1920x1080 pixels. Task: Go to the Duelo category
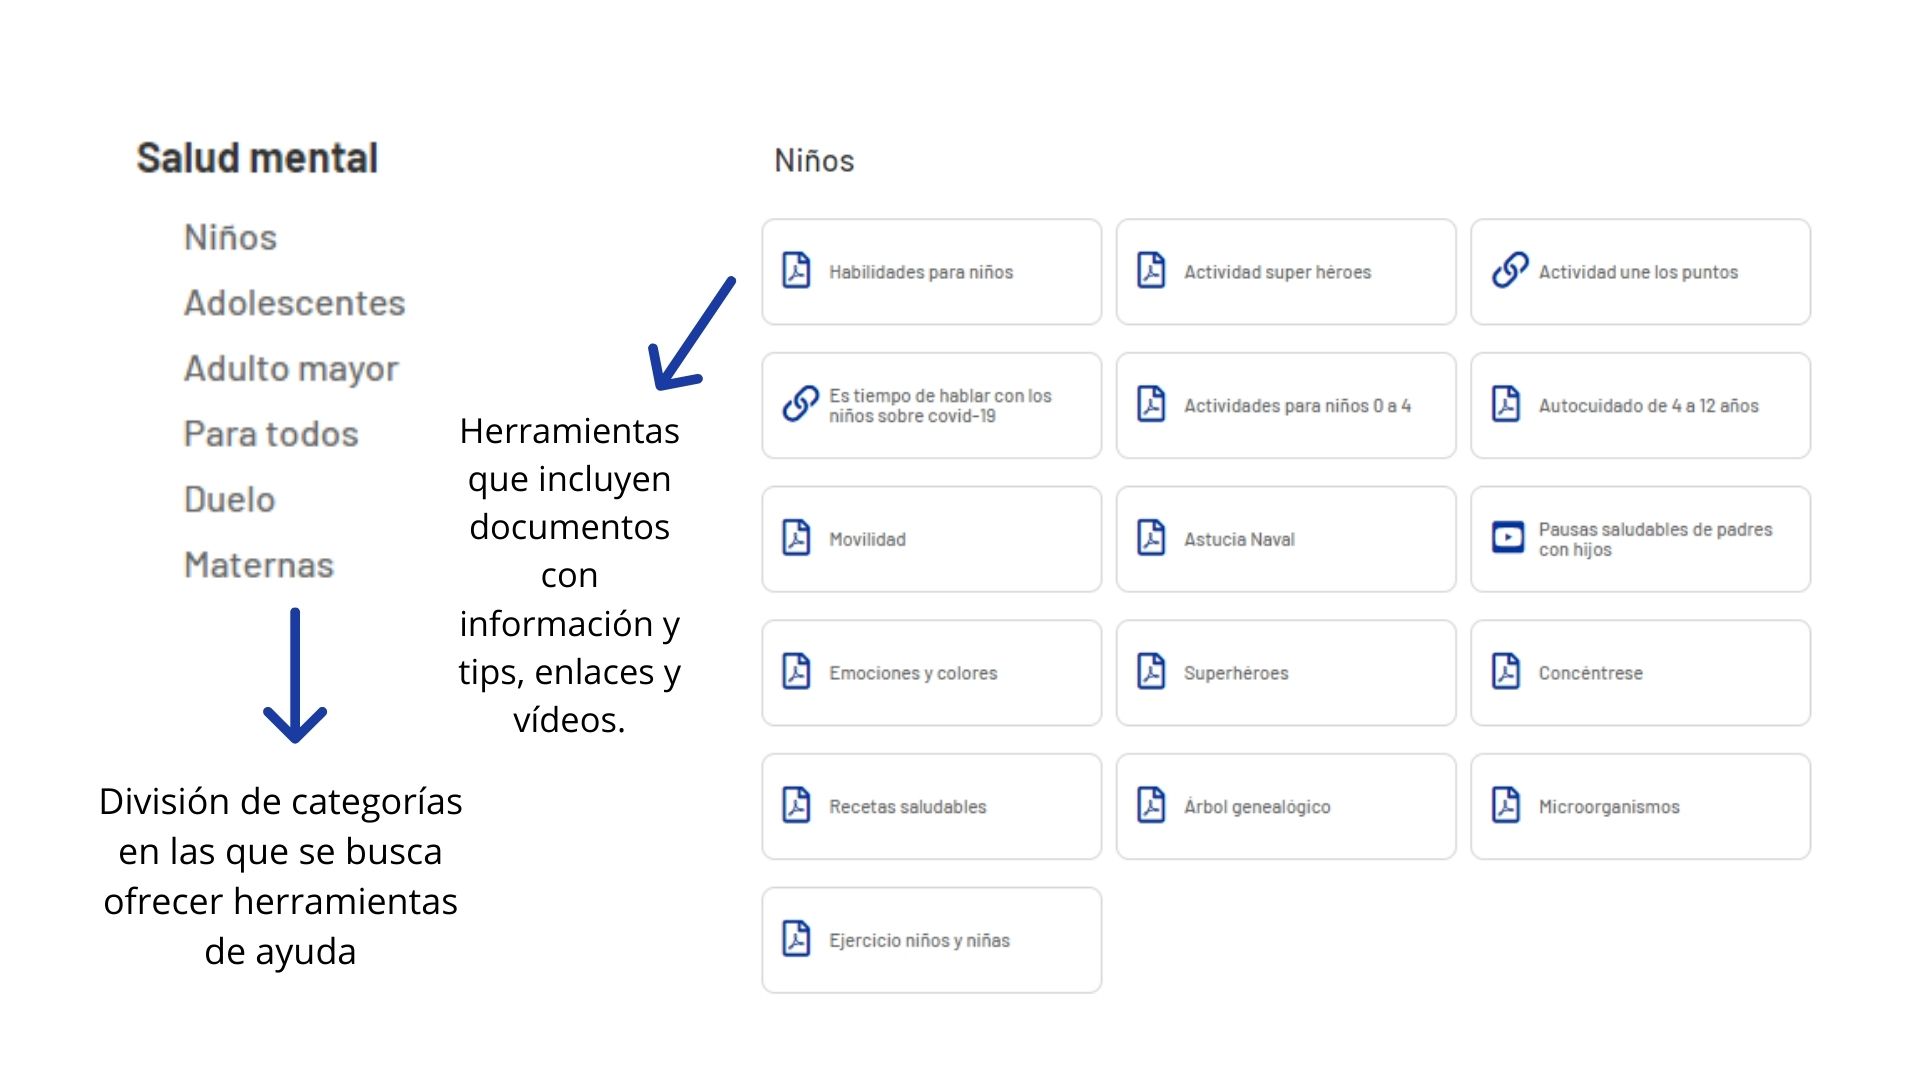tap(229, 499)
